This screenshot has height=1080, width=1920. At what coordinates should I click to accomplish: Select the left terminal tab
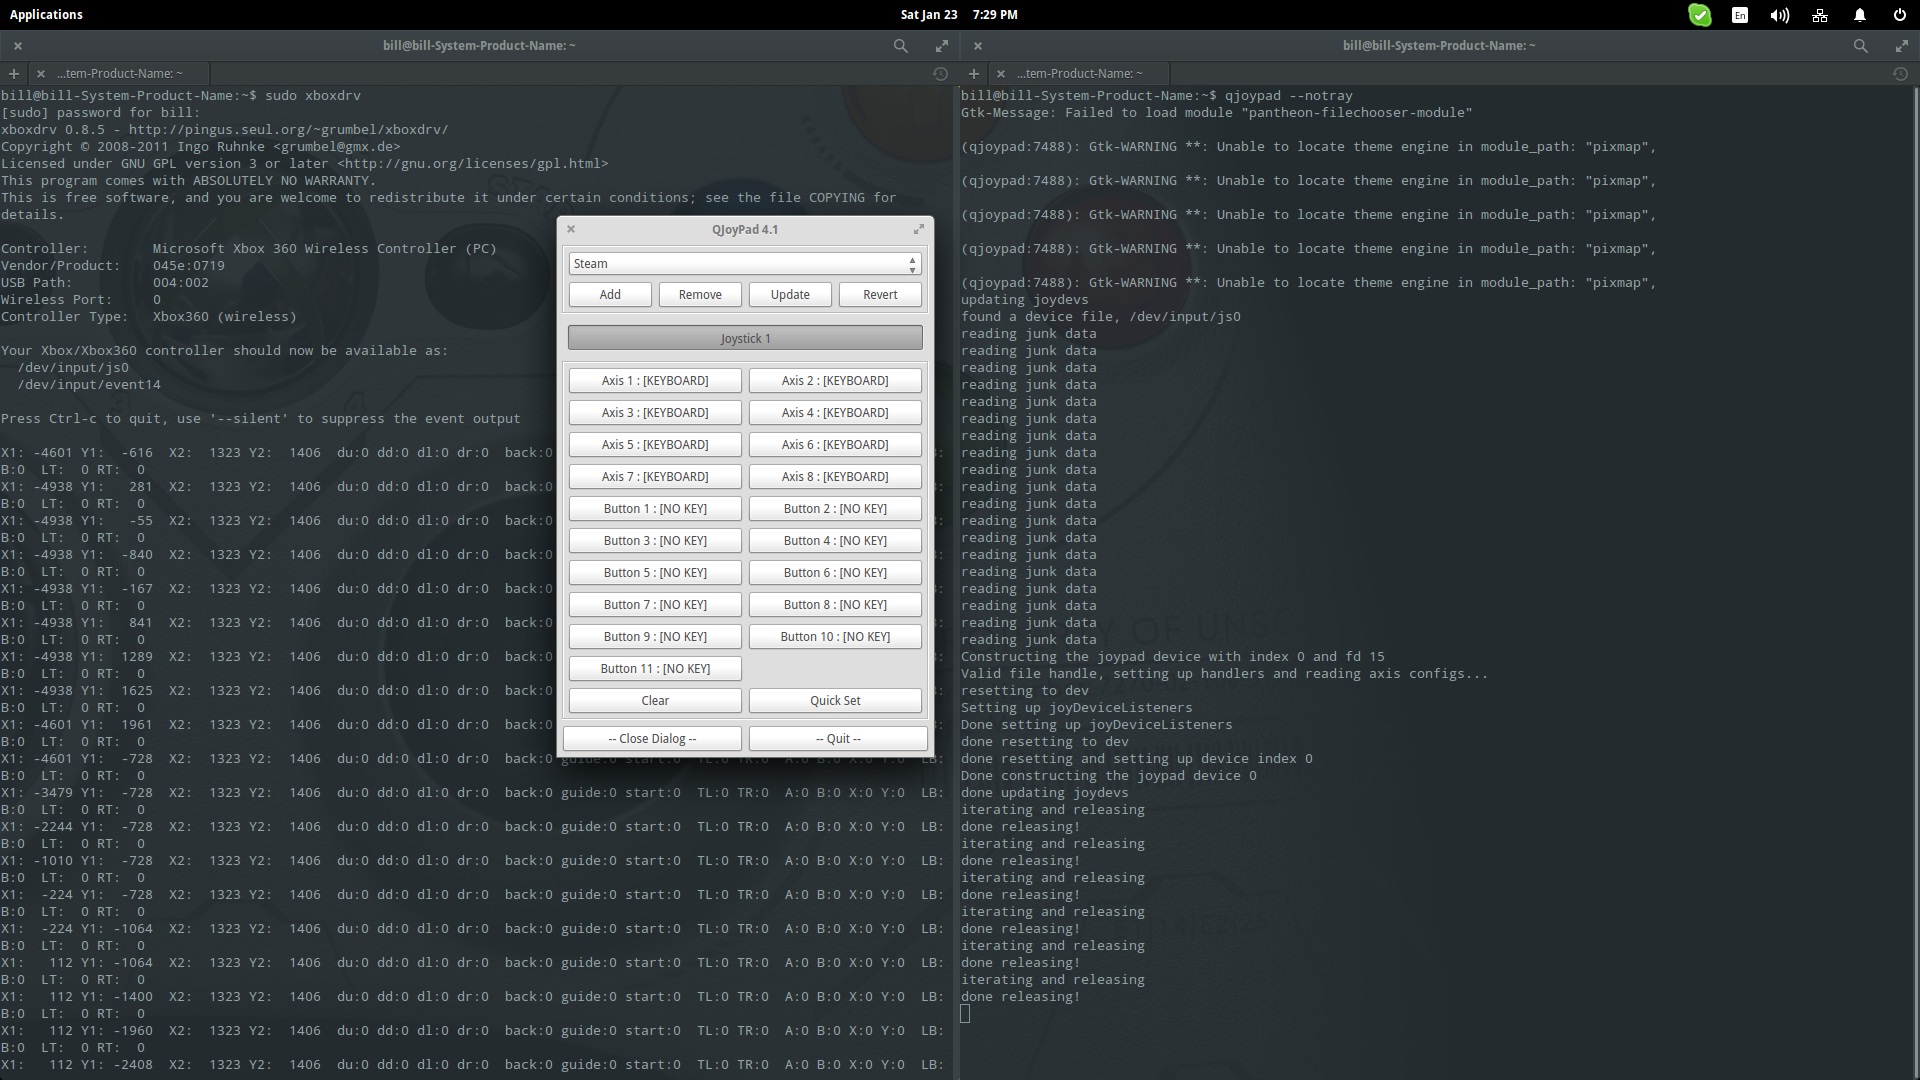[120, 73]
